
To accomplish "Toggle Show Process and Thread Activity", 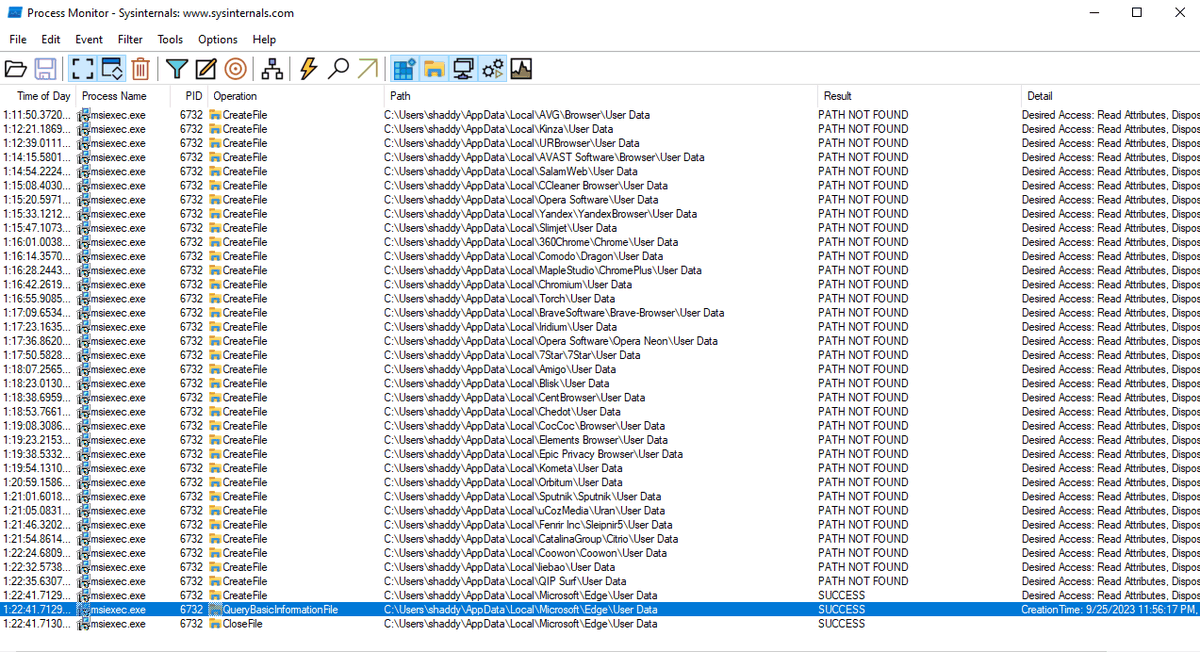I will point(493,69).
